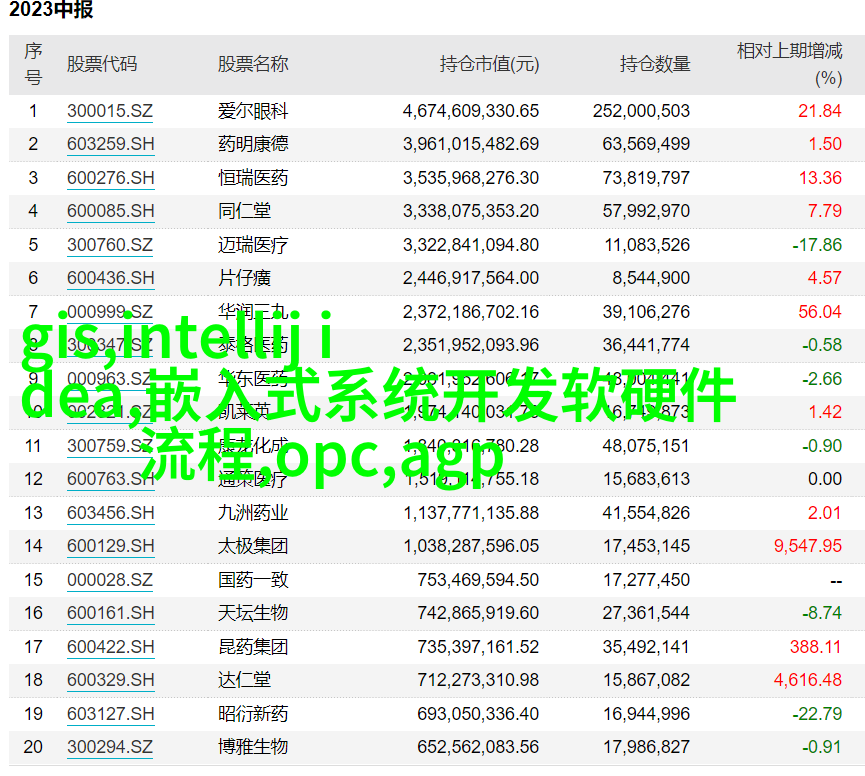Viewport: 865px width, 776px height.
Task: Click the 股票名称 column header
Action: pos(253,65)
